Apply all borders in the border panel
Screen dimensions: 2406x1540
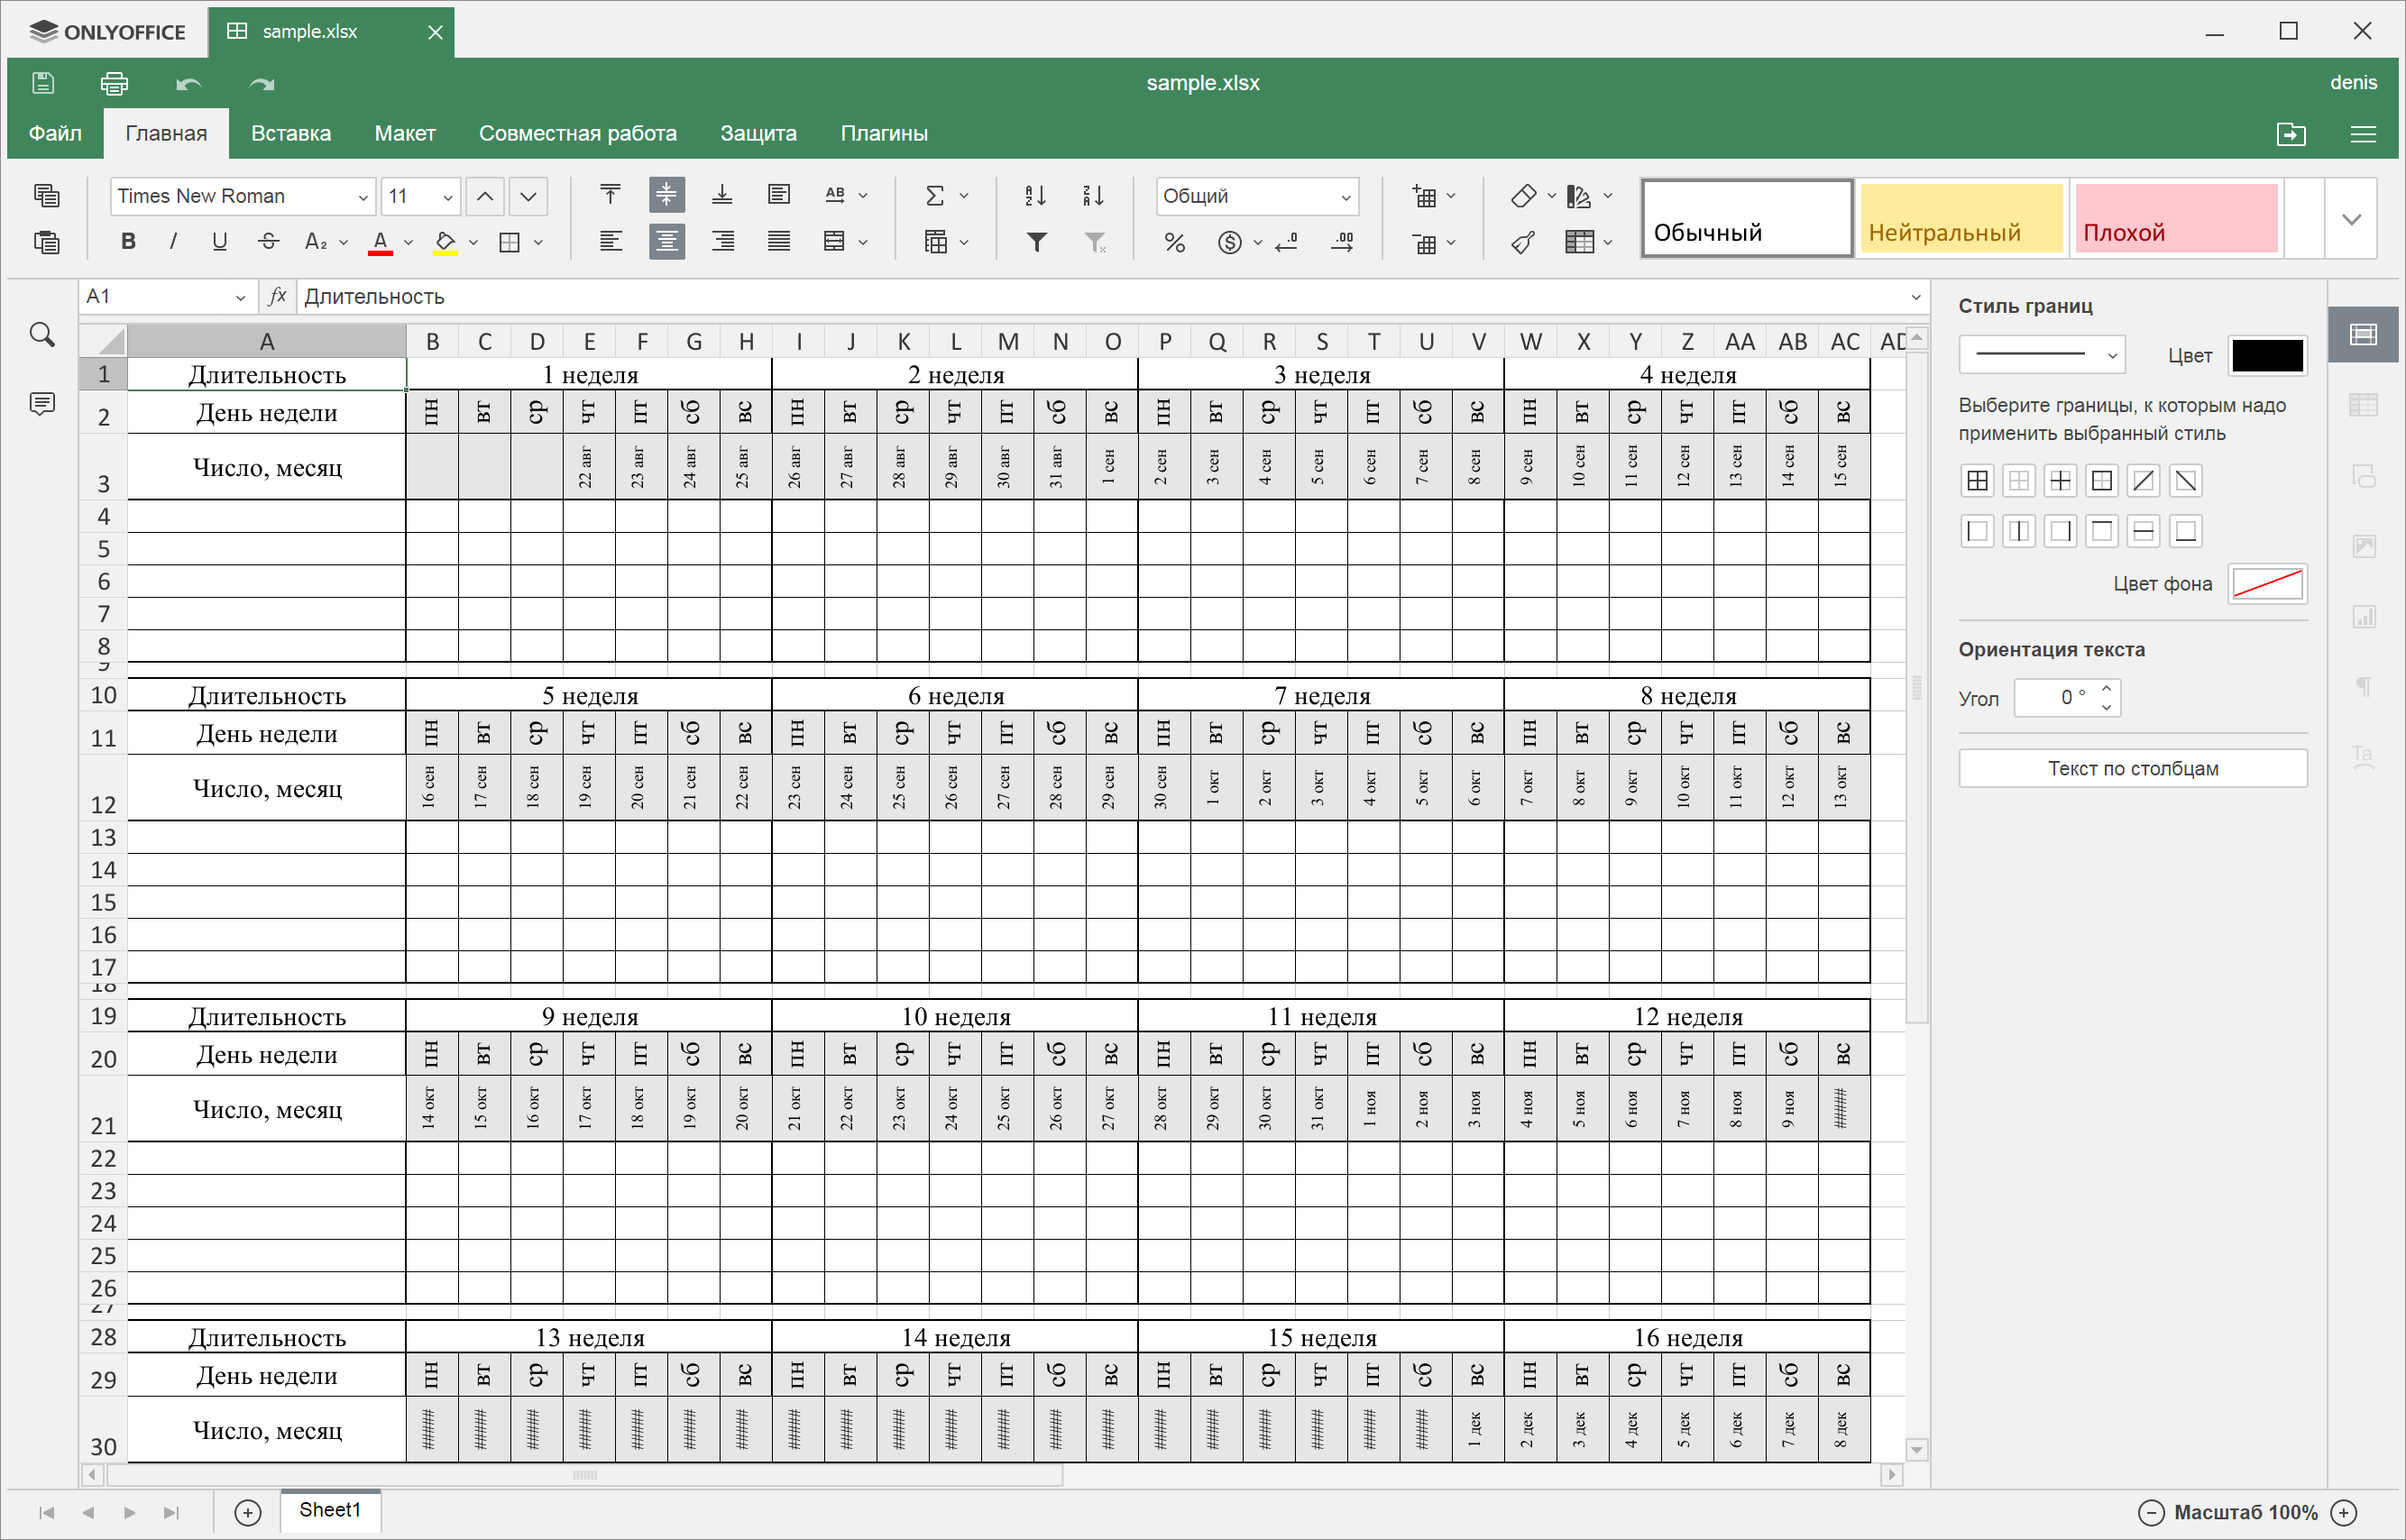point(1977,481)
